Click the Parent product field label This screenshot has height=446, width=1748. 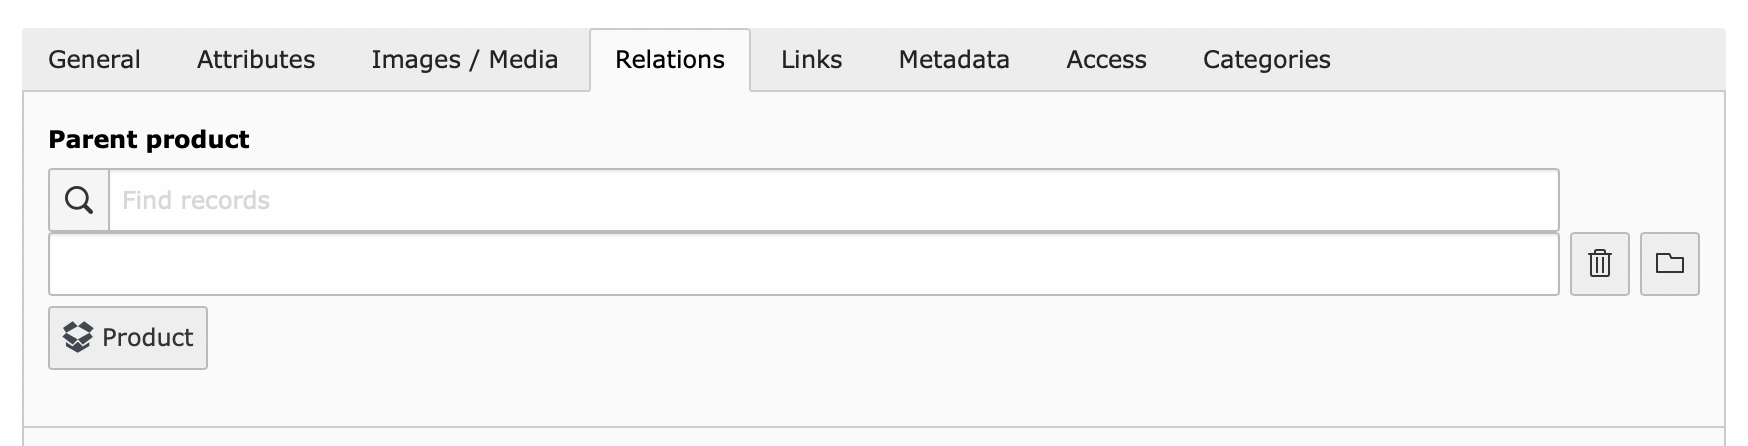149,139
